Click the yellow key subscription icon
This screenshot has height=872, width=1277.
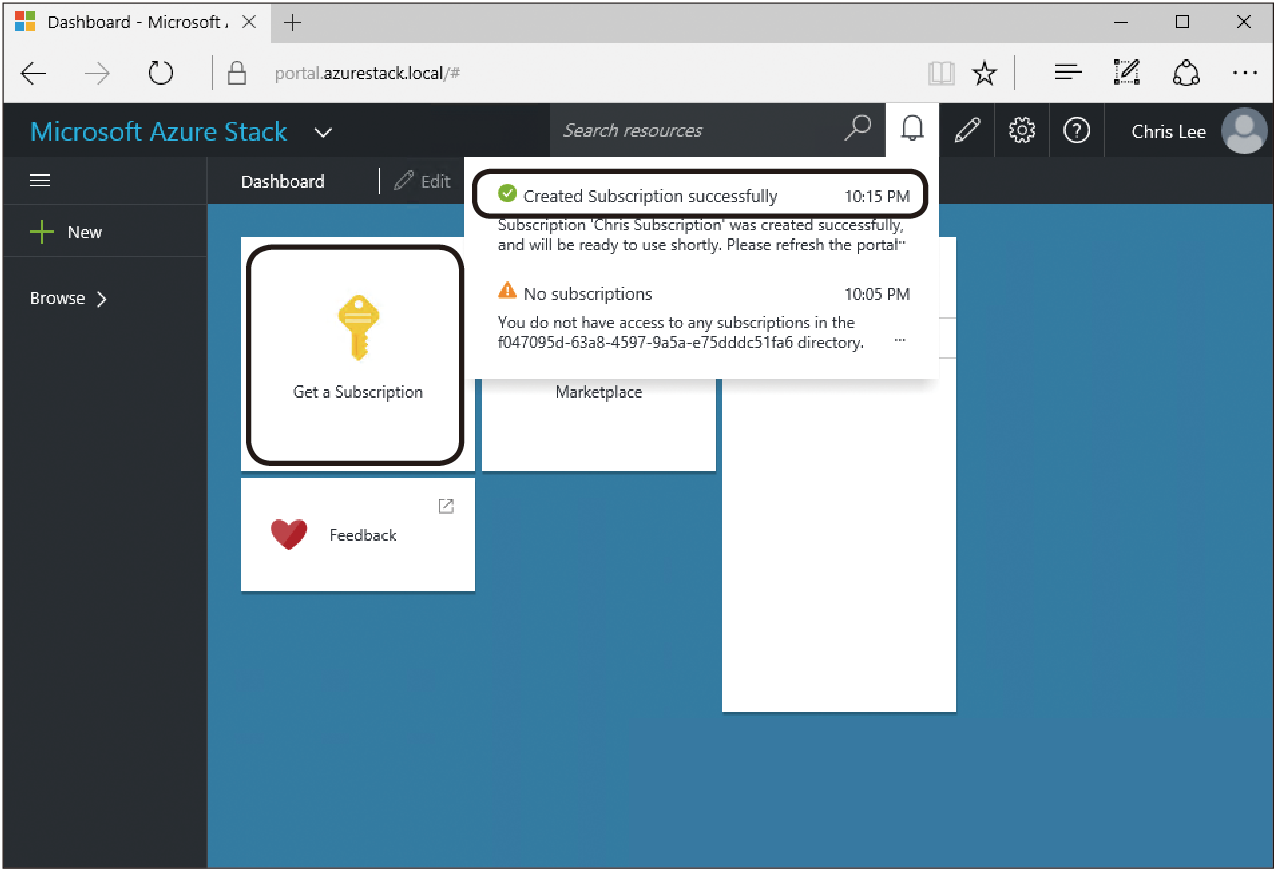coord(357,329)
